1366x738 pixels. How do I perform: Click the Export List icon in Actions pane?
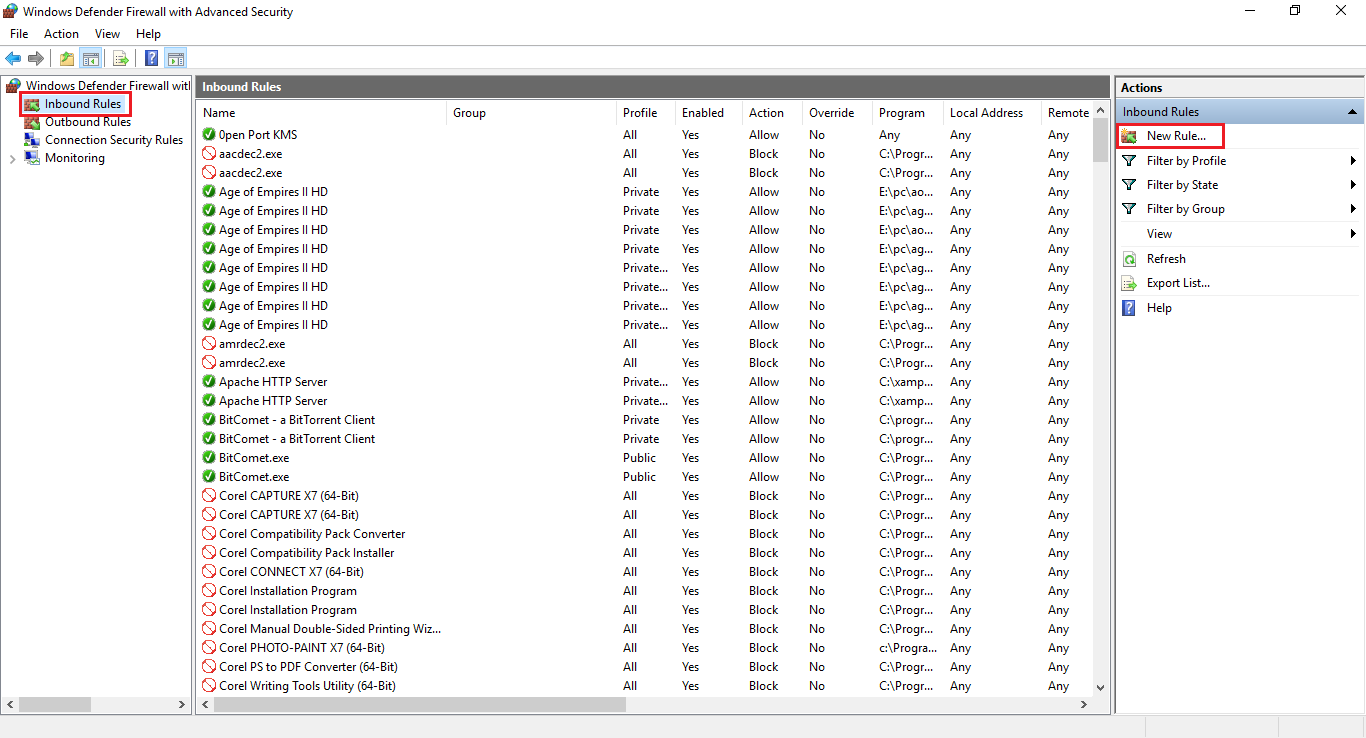coord(1130,283)
